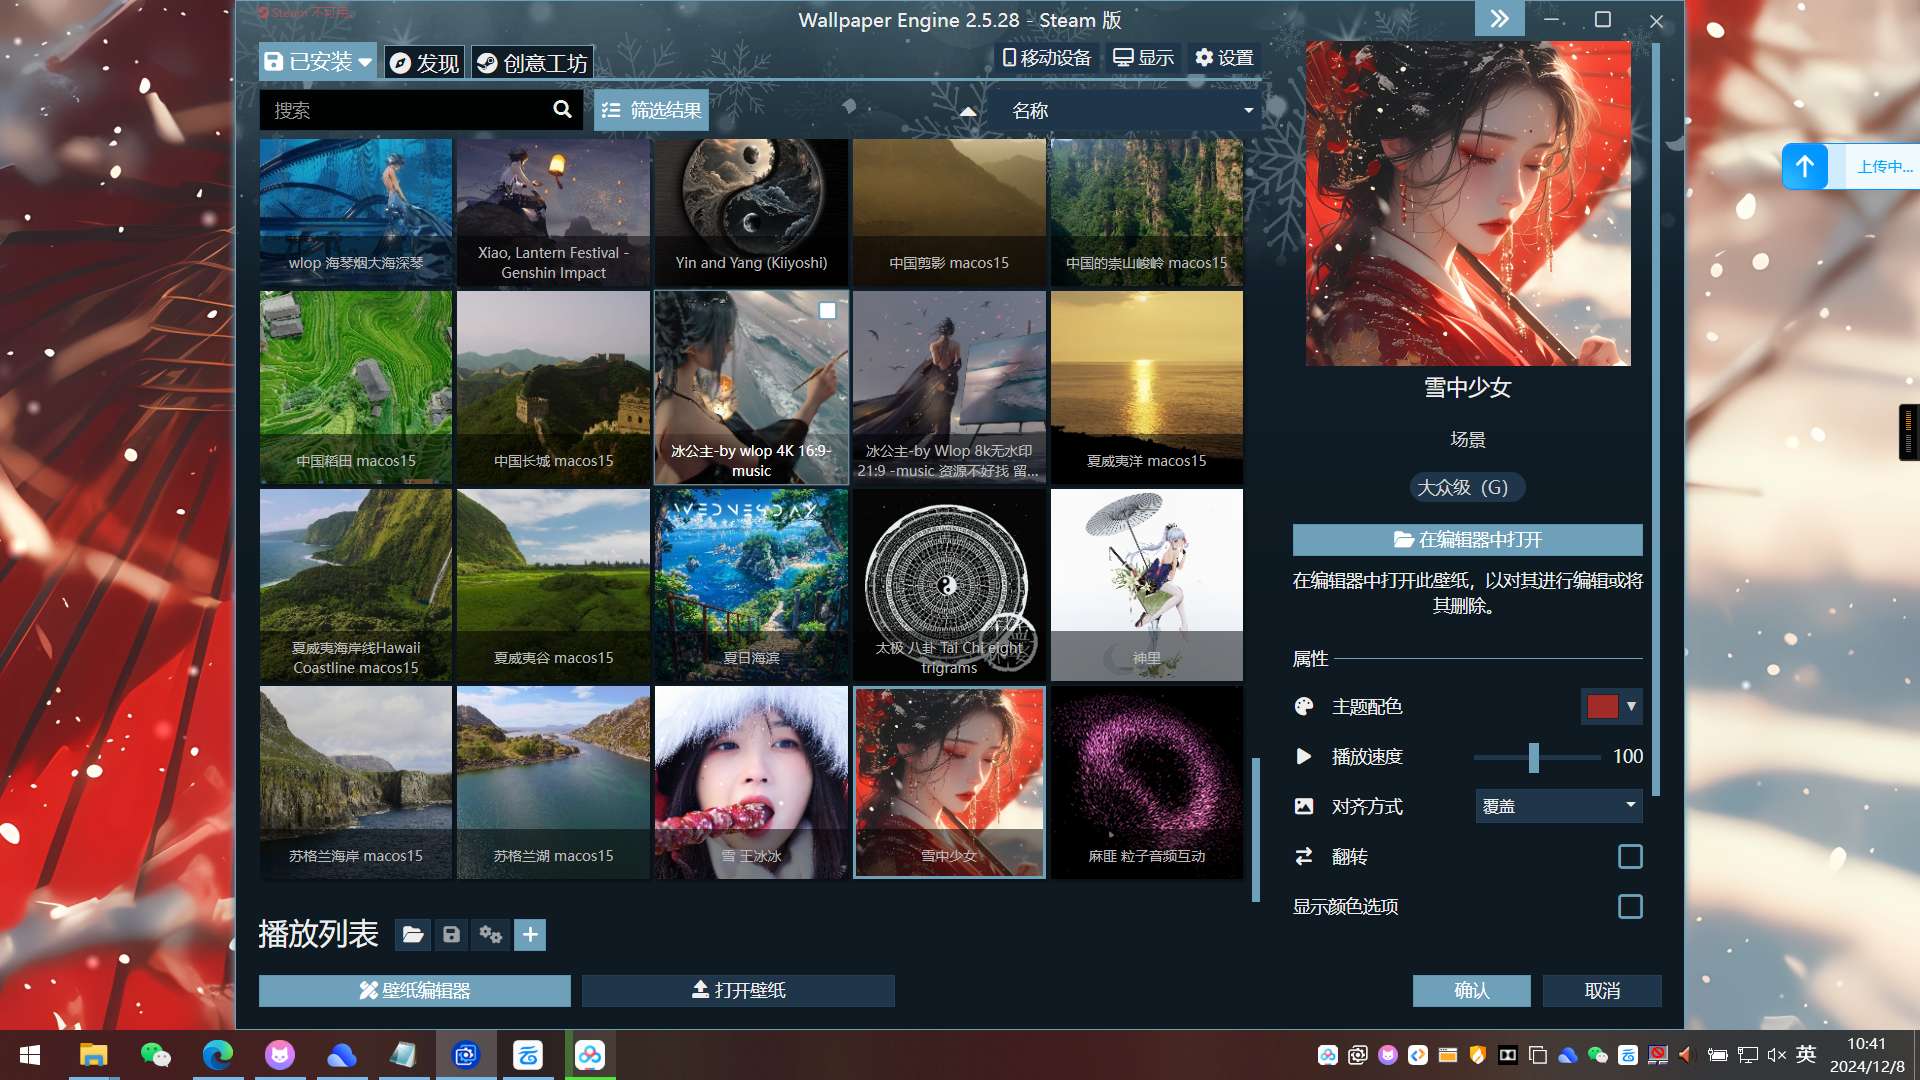The height and width of the screenshot is (1080, 1920).
Task: Open Wallpaper Engine taskbar icon
Action: point(466,1055)
